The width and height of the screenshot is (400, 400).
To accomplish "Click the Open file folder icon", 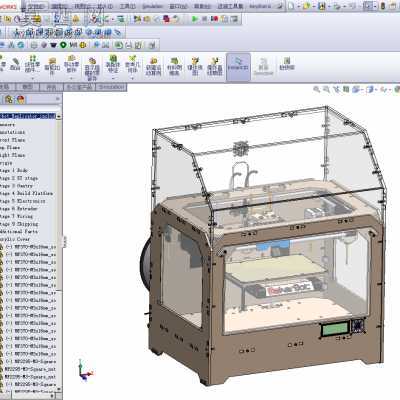I will [x=307, y=6].
